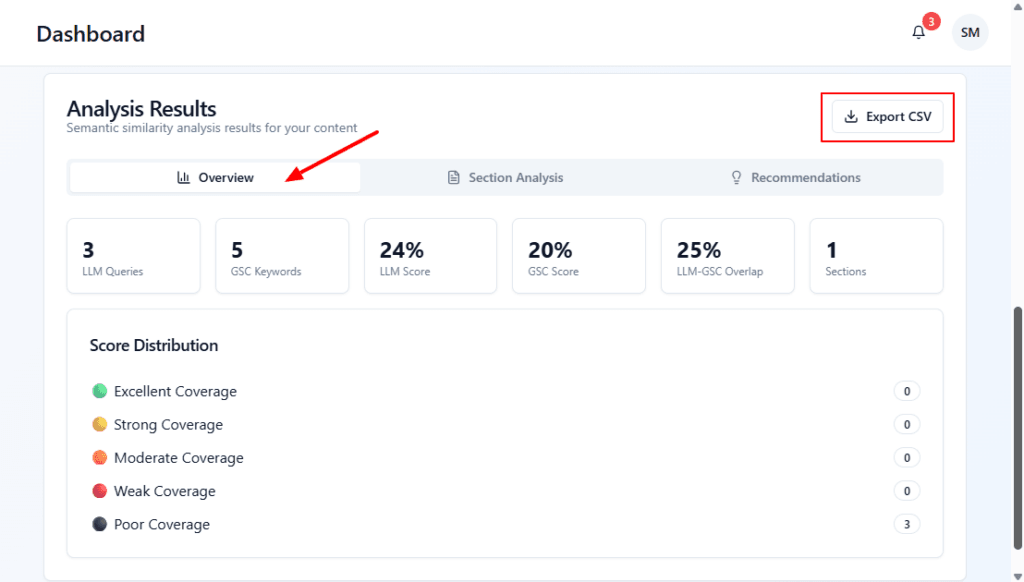Click the red notification badge showing 3
The width and height of the screenshot is (1024, 582).
(931, 21)
